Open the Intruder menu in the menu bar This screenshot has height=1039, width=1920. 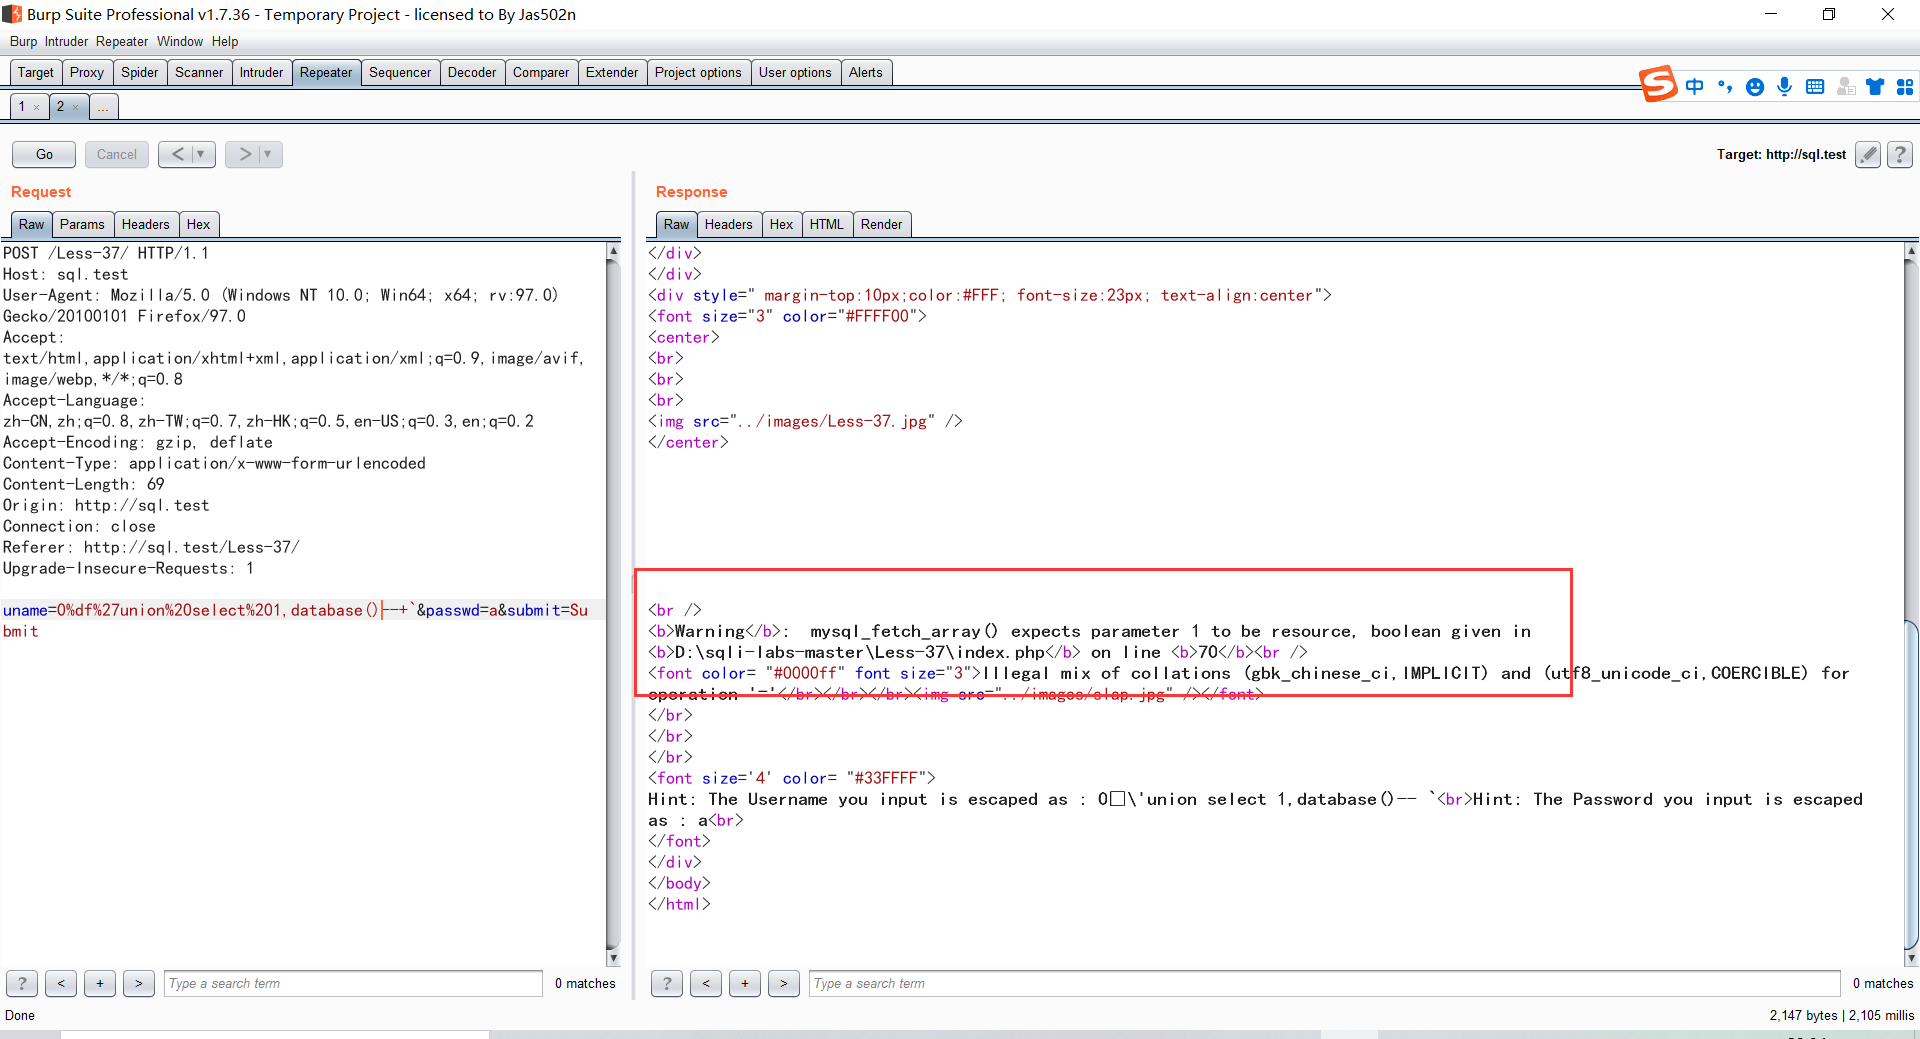pos(66,42)
